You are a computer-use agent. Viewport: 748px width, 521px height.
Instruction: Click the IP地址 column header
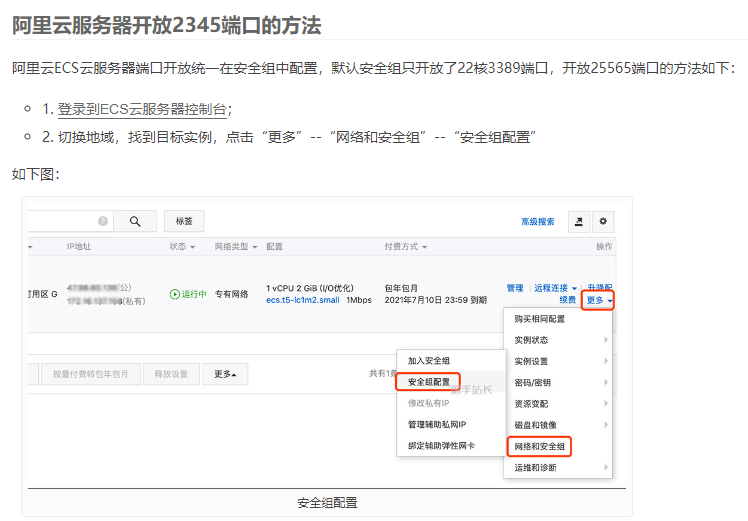[79, 247]
